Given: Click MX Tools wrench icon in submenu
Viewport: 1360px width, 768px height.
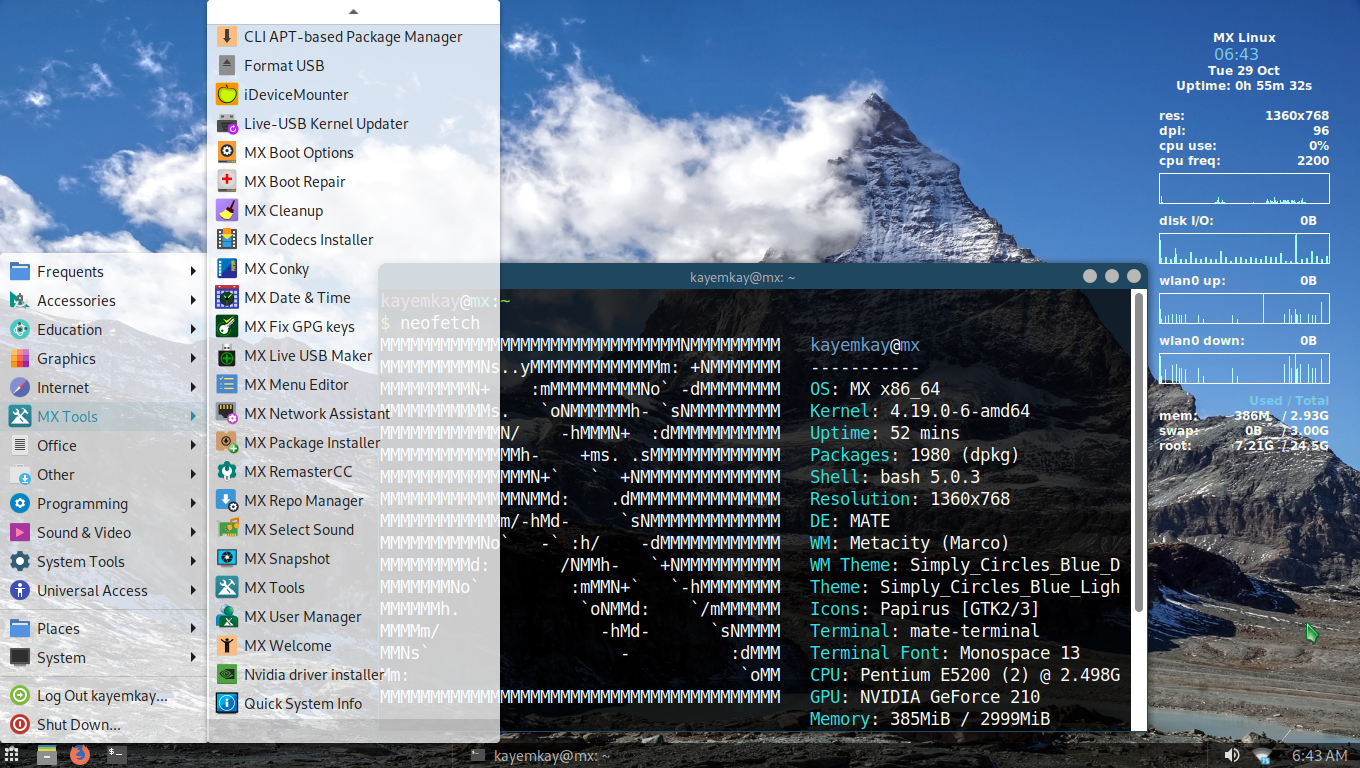Looking at the screenshot, I should coord(227,588).
